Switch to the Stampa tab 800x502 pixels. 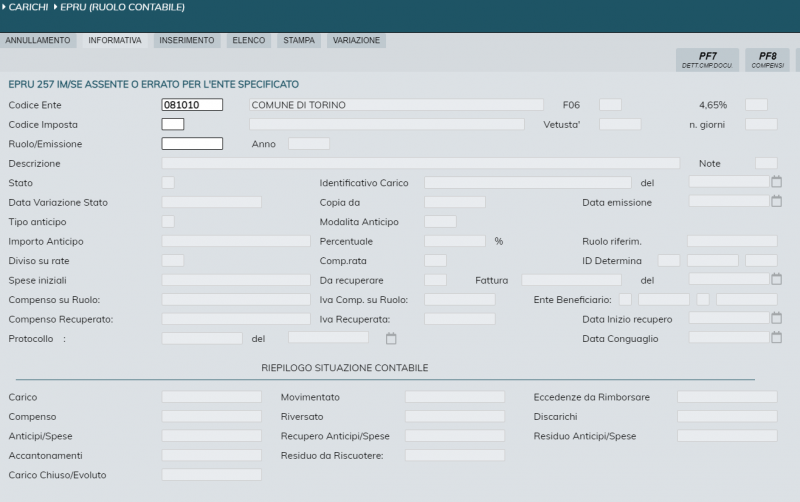tap(298, 41)
